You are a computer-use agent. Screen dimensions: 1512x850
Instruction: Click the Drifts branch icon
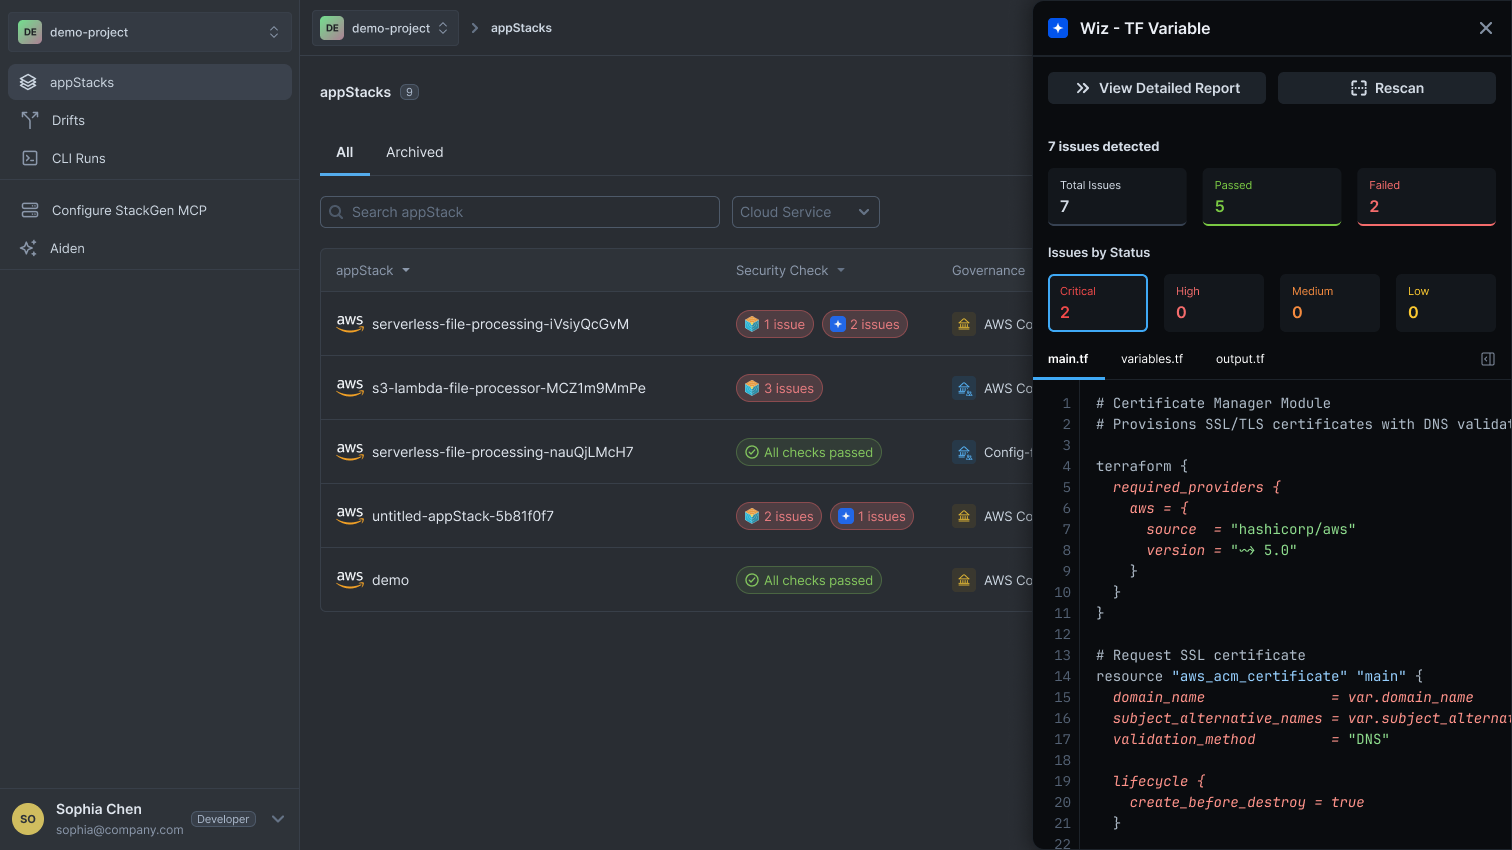point(30,120)
